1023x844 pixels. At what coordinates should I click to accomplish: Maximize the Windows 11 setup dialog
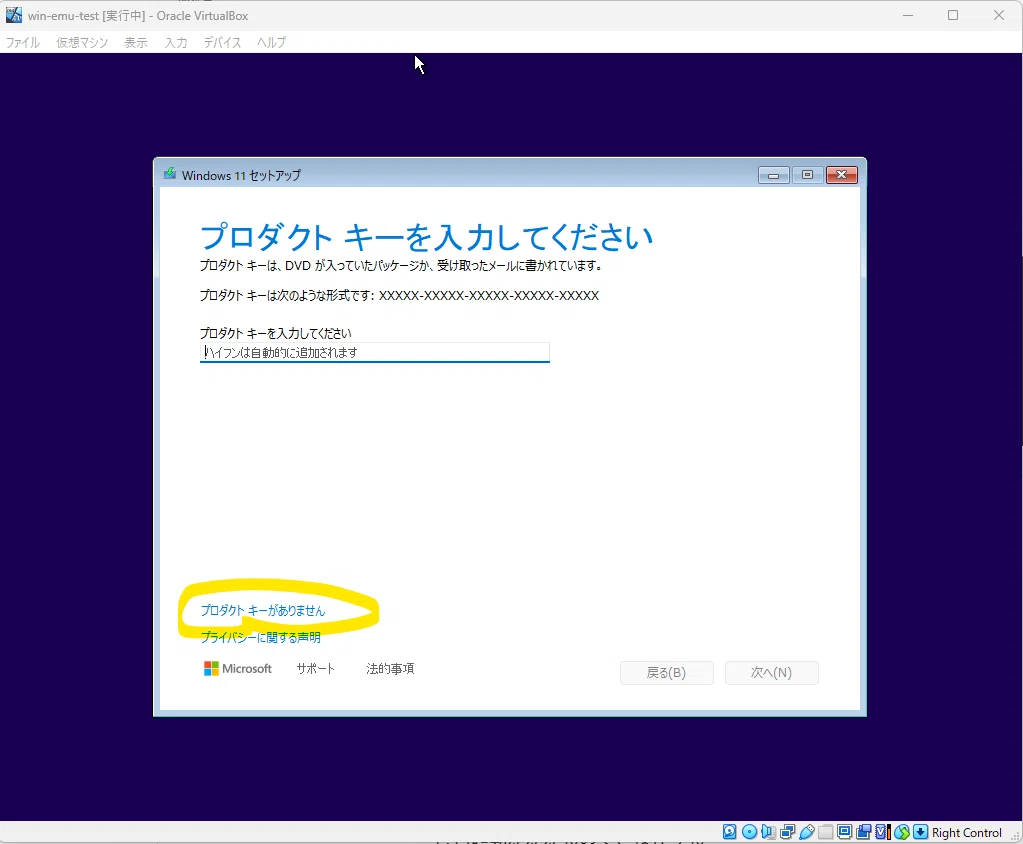pyautogui.click(x=808, y=175)
